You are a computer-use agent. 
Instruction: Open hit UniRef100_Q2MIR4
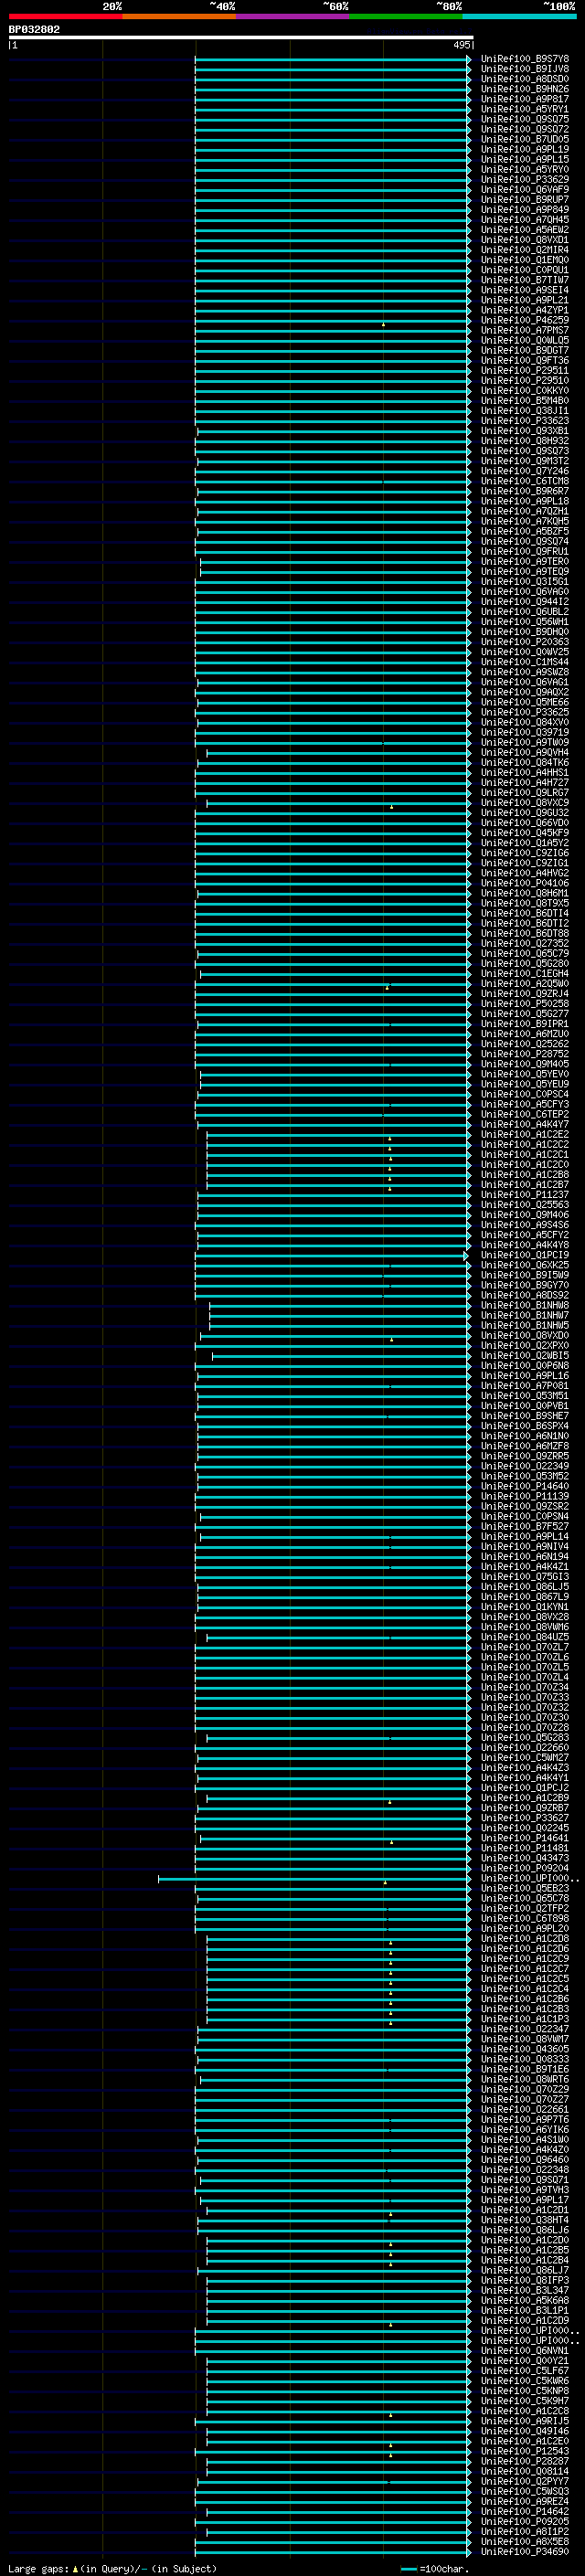(x=525, y=250)
